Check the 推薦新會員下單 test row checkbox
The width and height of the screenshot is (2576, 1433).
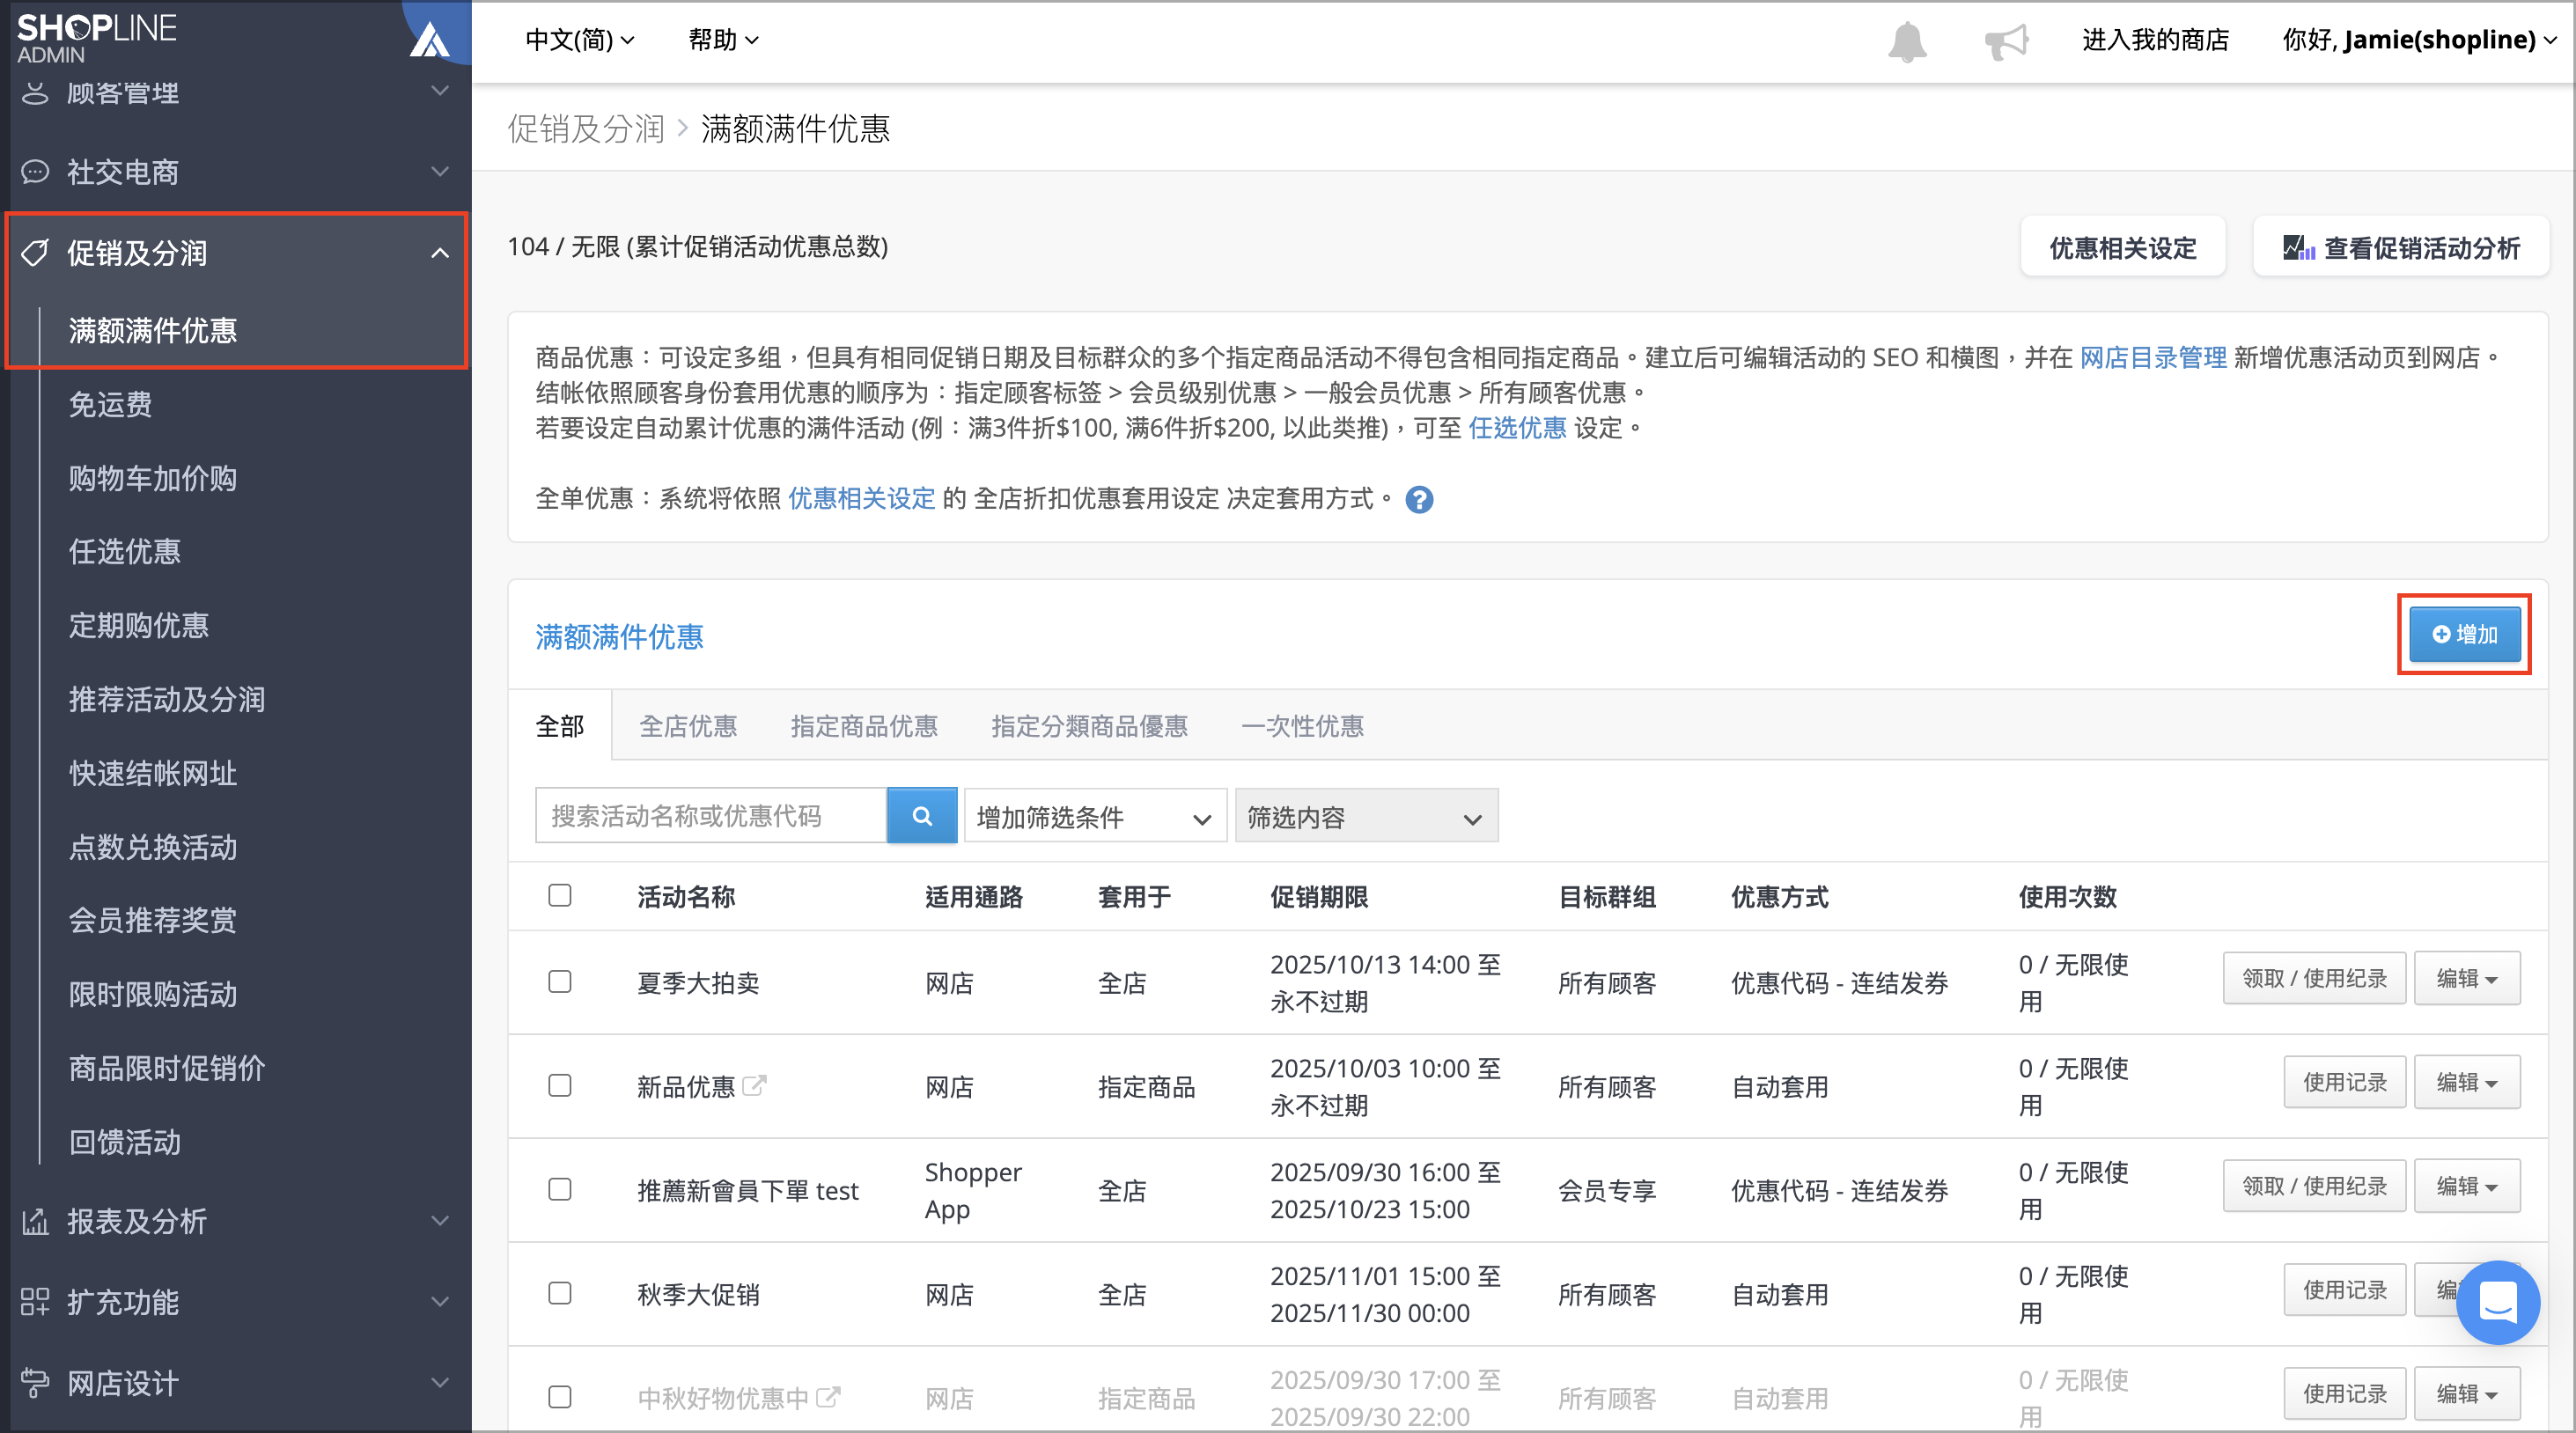point(560,1190)
